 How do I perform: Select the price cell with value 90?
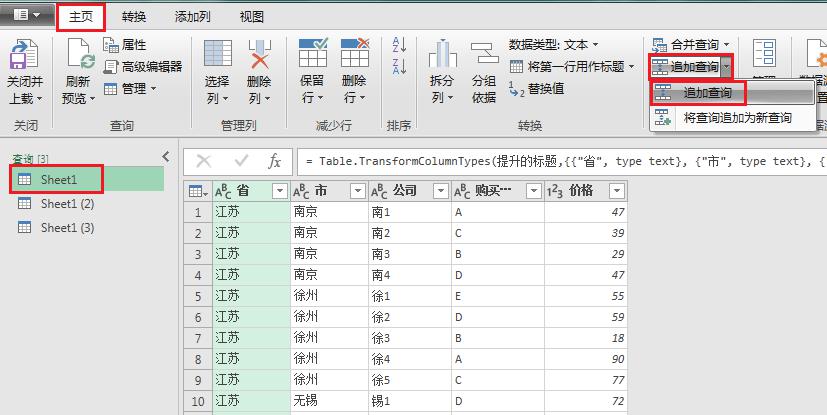click(x=585, y=359)
